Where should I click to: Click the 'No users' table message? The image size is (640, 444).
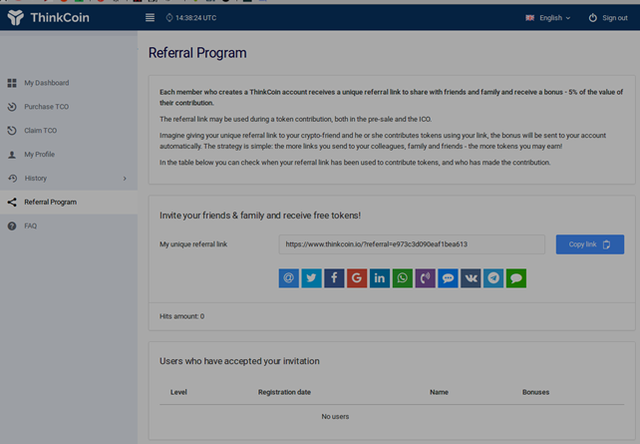coord(335,417)
